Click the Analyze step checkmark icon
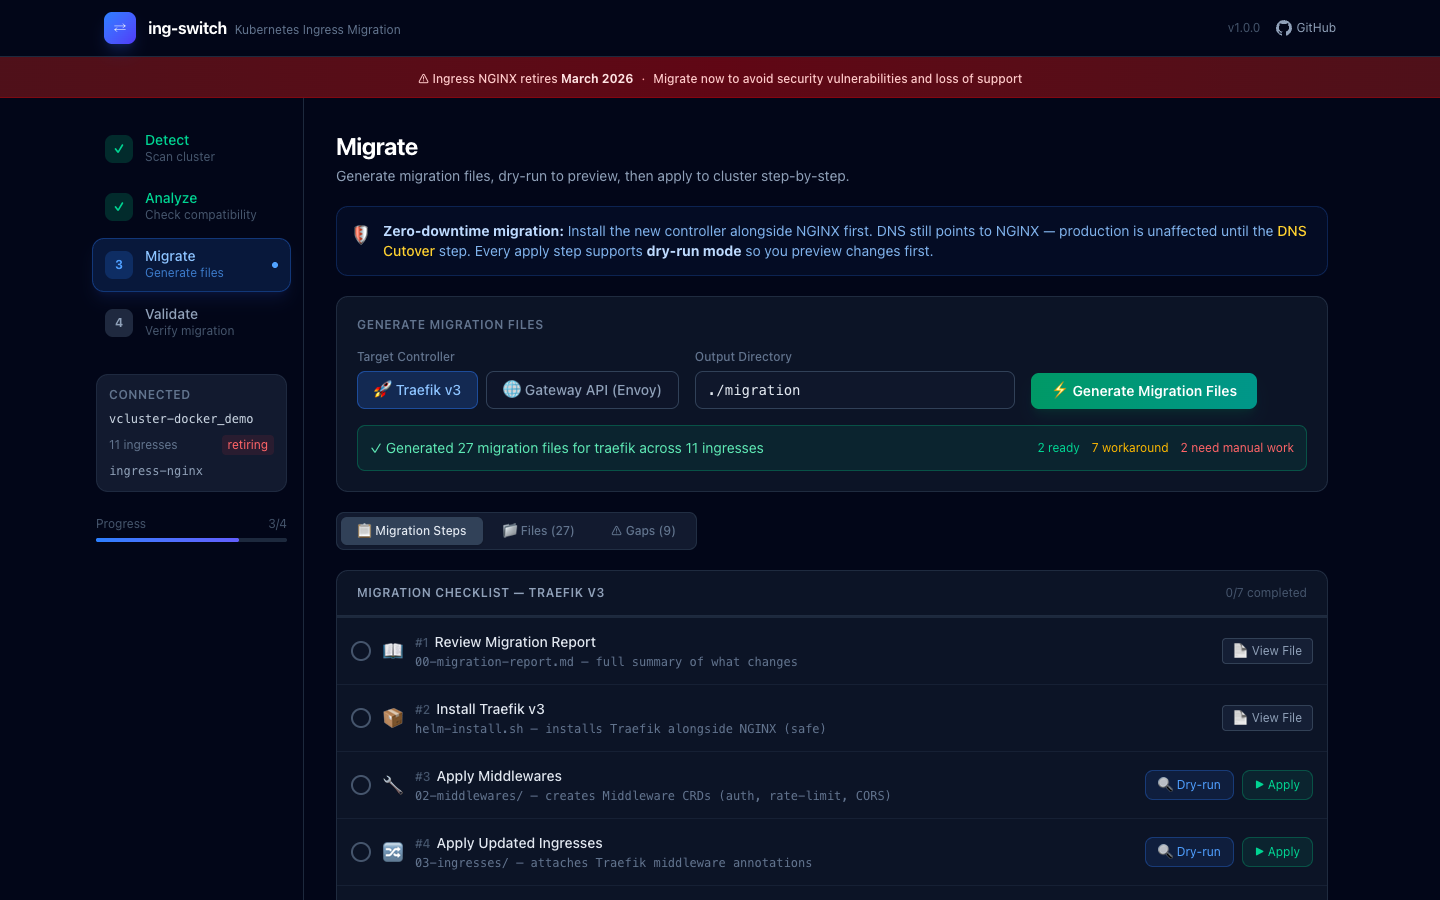The width and height of the screenshot is (1440, 900). coord(119,206)
